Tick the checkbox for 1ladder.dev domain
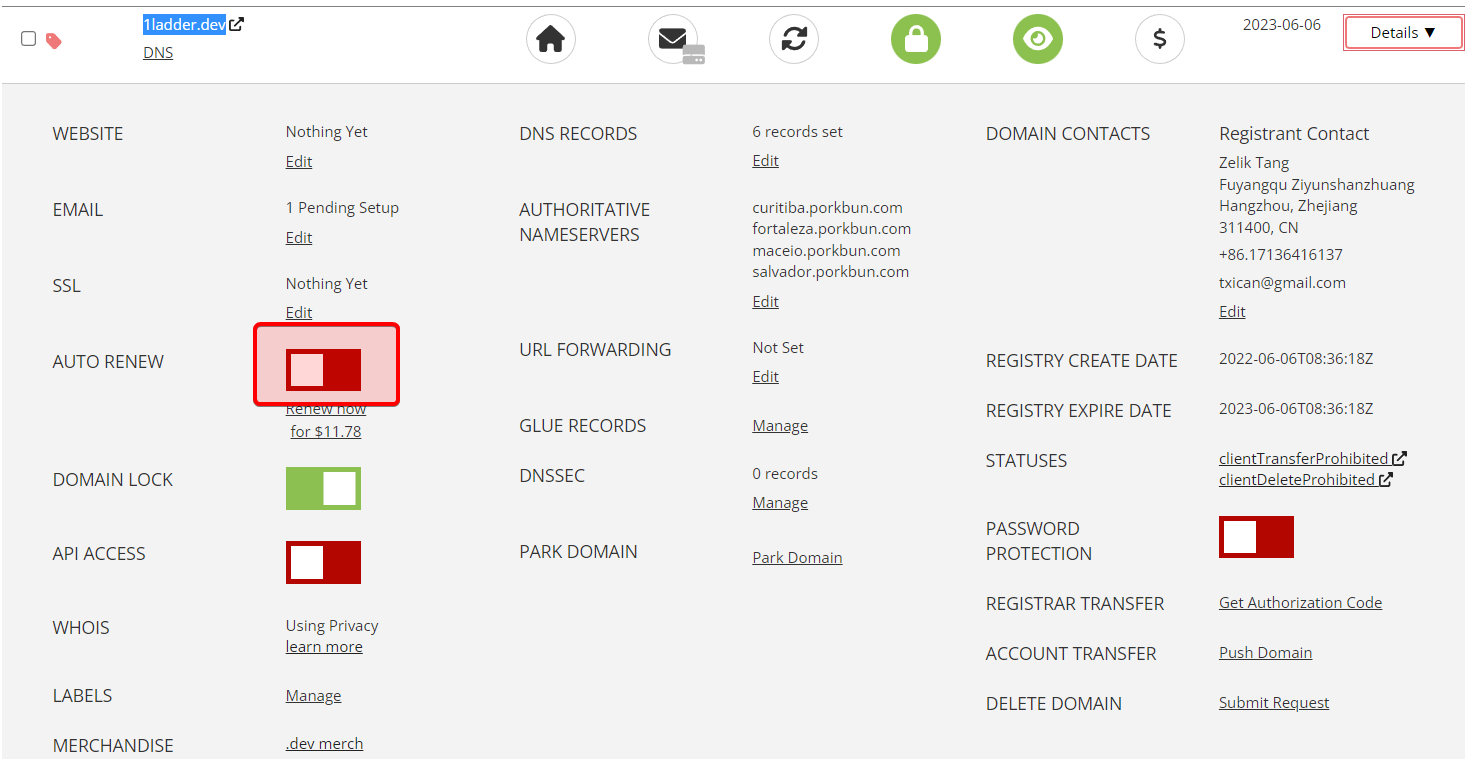The height and width of the screenshot is (759, 1478). coord(29,39)
